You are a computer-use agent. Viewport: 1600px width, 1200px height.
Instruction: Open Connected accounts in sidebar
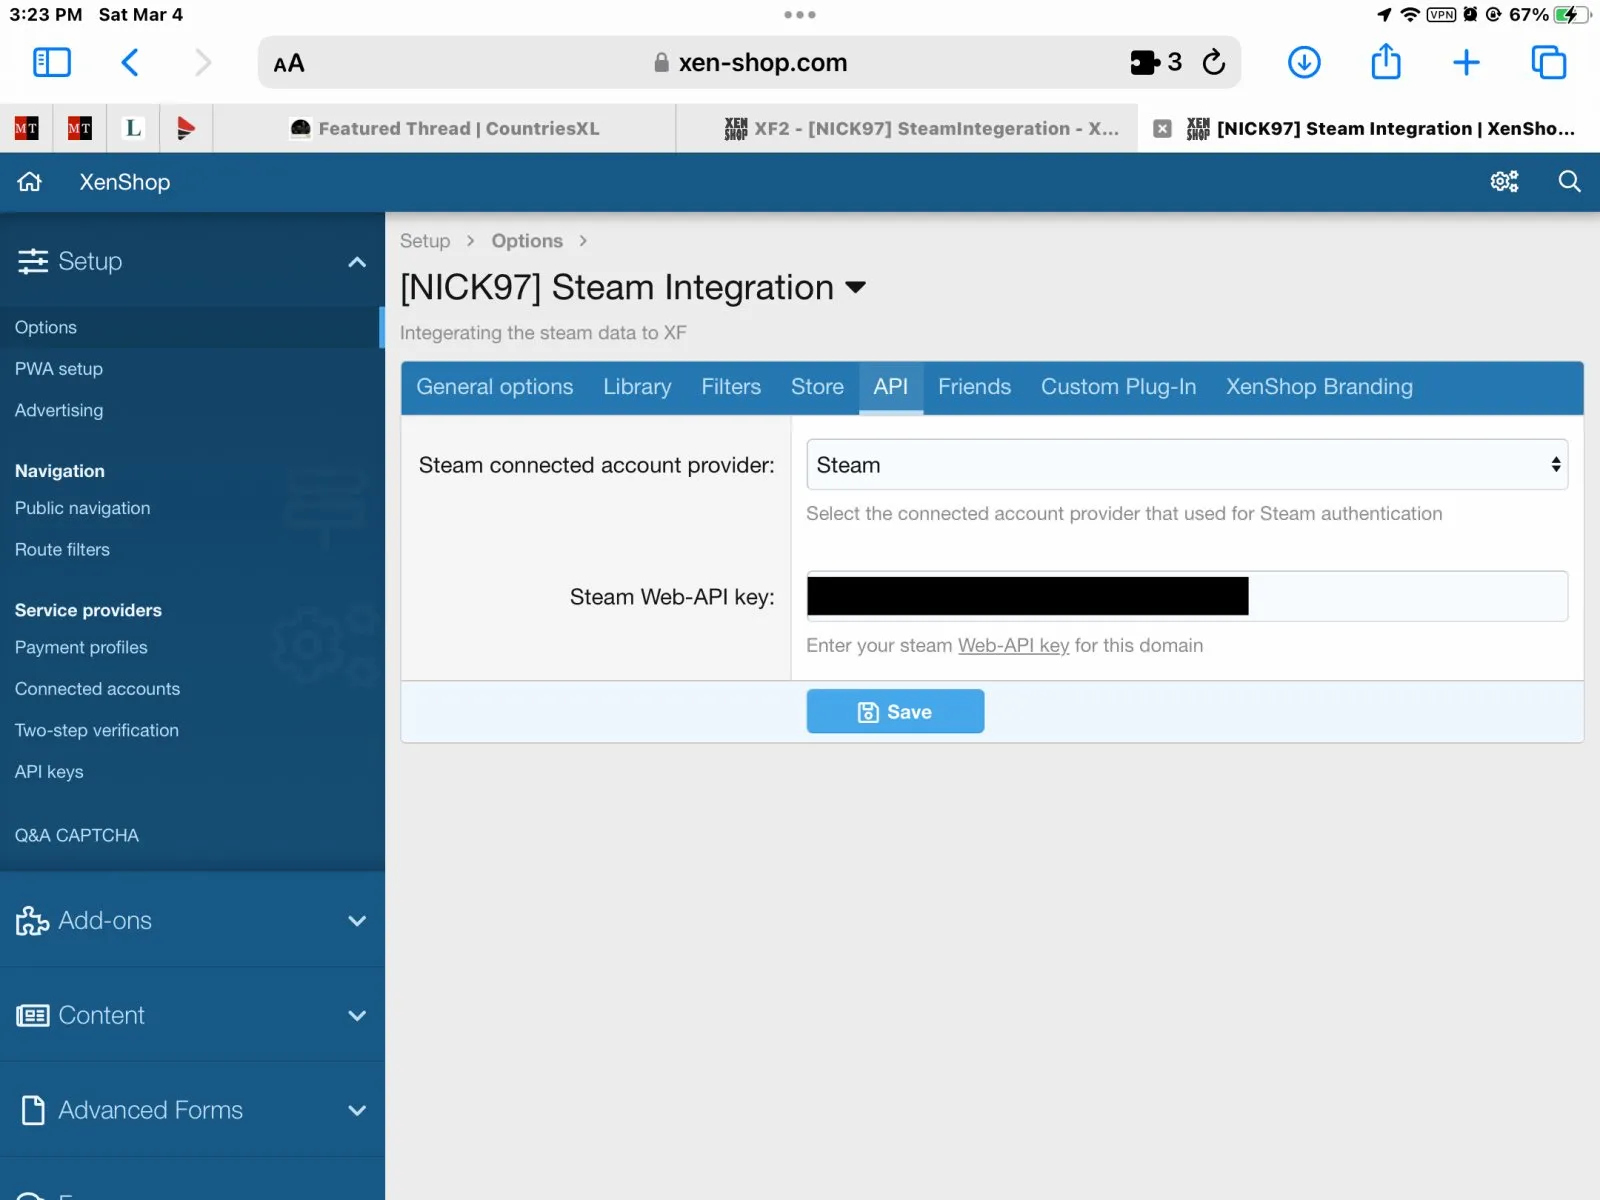pos(97,689)
